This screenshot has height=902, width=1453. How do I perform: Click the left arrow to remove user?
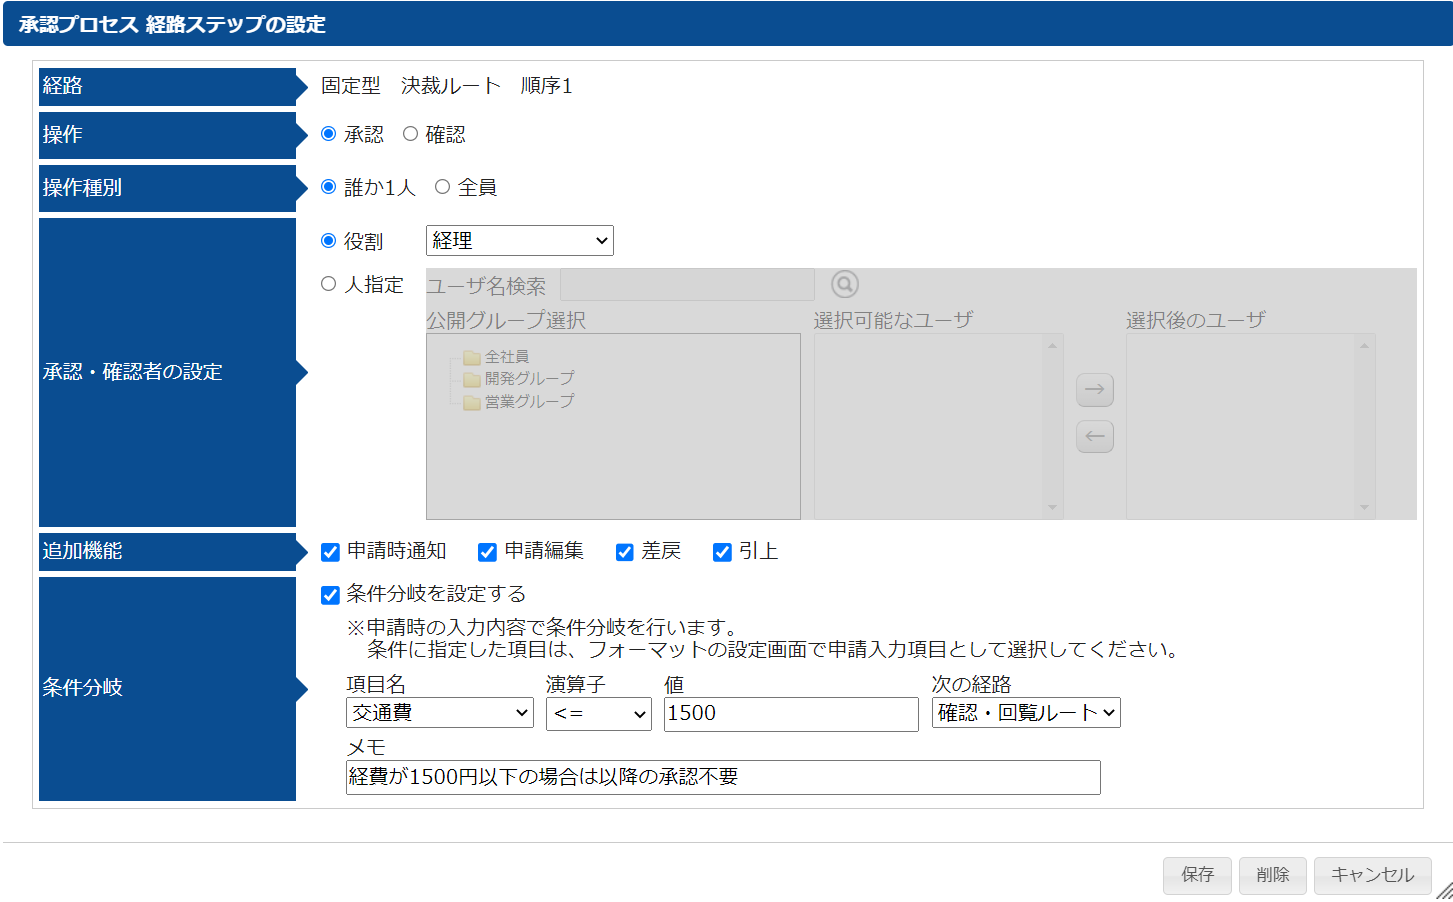pyautogui.click(x=1095, y=436)
